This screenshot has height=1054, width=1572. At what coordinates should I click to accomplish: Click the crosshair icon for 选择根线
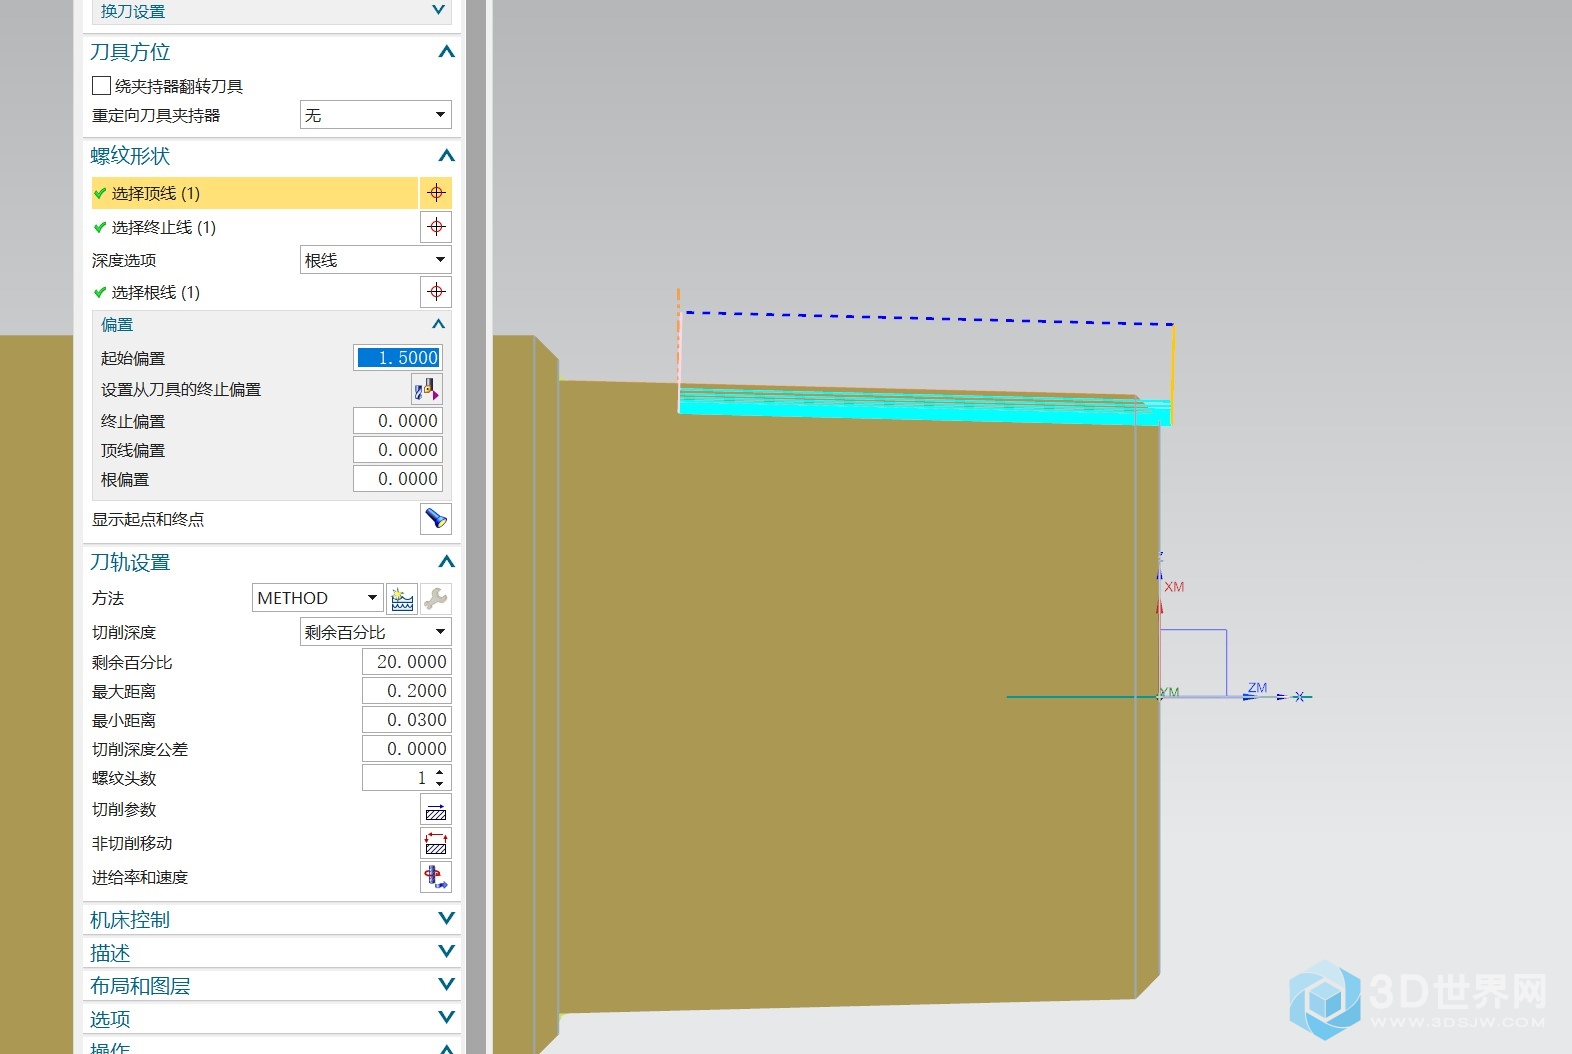pos(436,292)
